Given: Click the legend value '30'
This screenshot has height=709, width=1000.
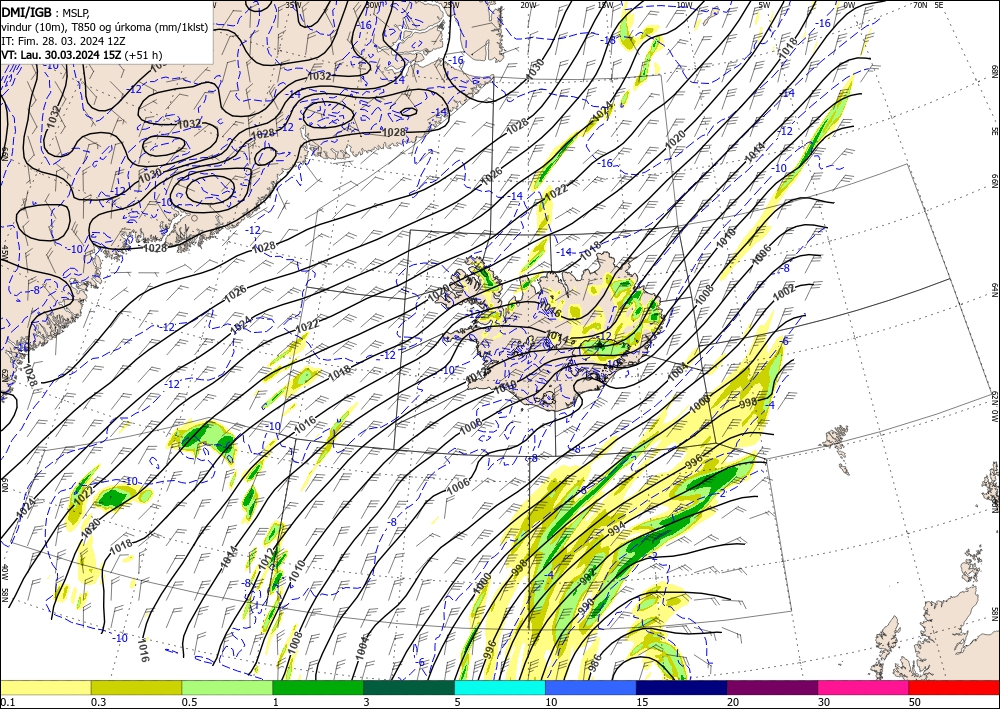Looking at the screenshot, I should 824,702.
